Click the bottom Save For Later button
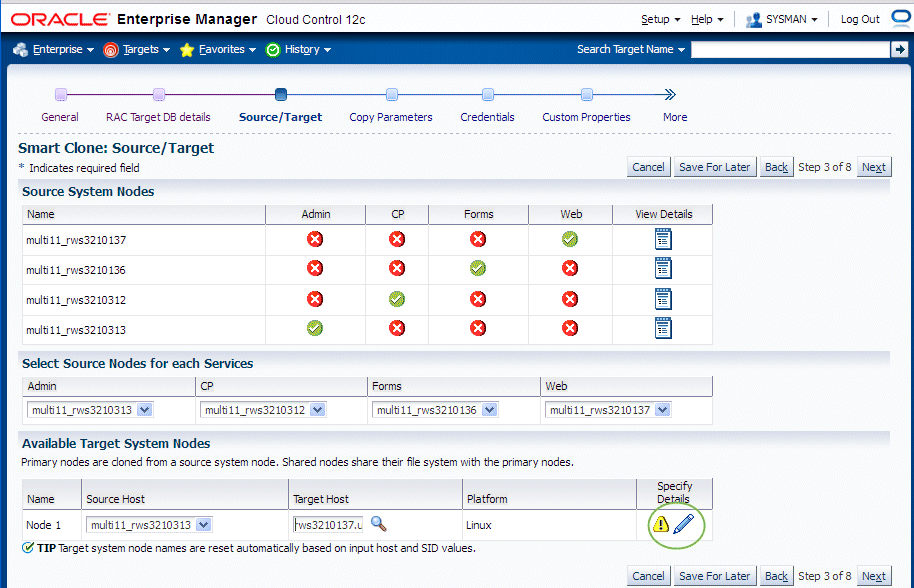This screenshot has height=588, width=914. 714,576
